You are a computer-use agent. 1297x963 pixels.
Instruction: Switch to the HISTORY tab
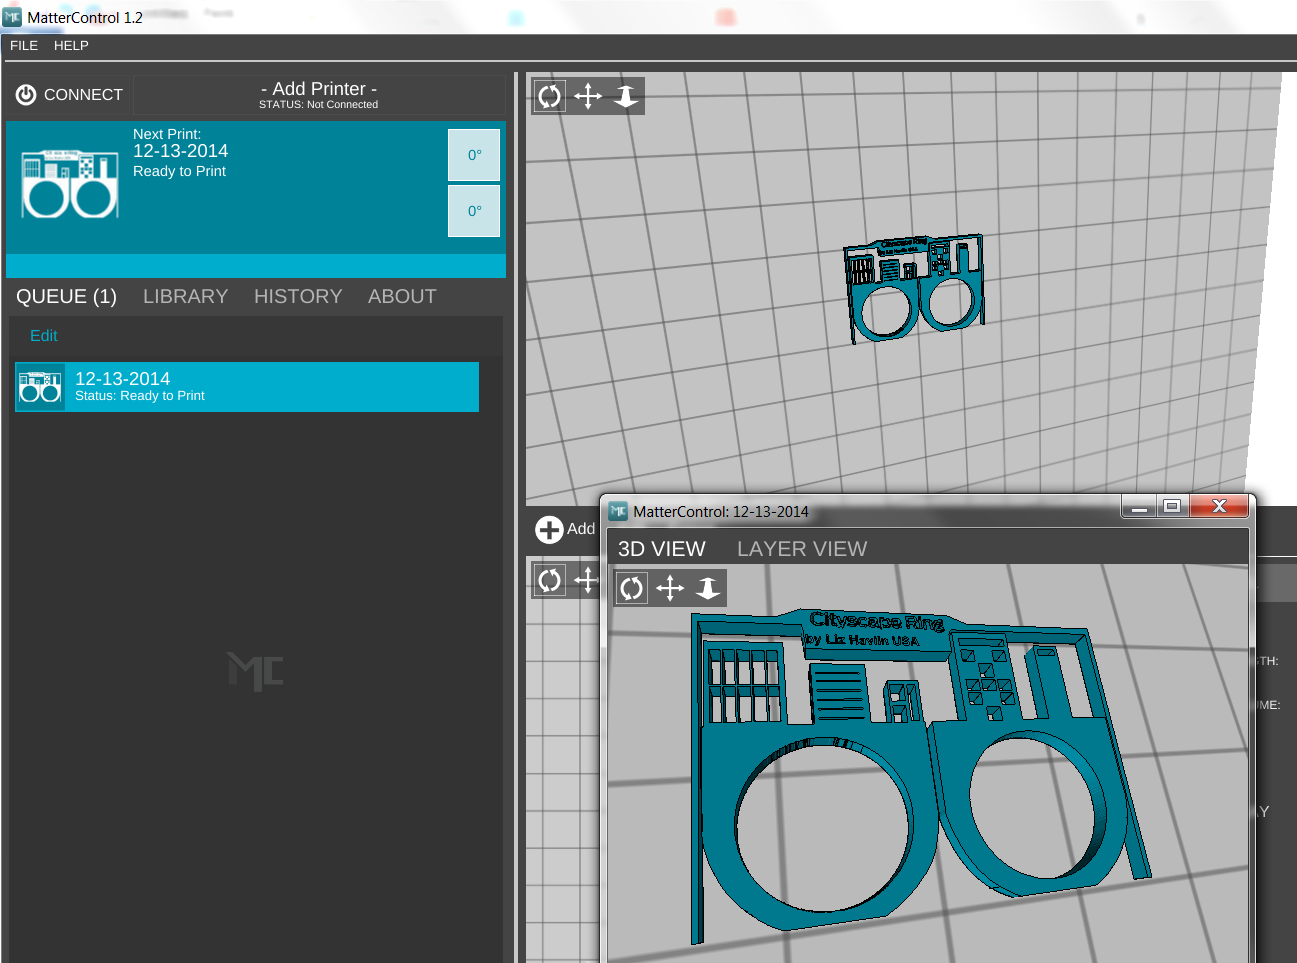298,296
